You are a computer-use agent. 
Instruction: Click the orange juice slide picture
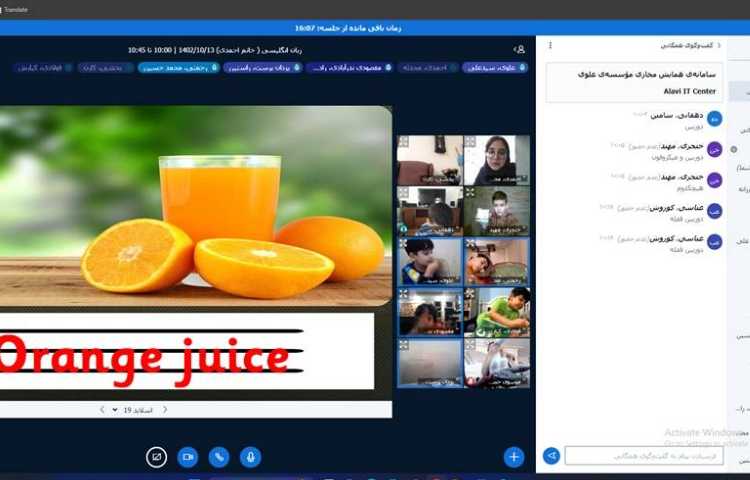(196, 206)
